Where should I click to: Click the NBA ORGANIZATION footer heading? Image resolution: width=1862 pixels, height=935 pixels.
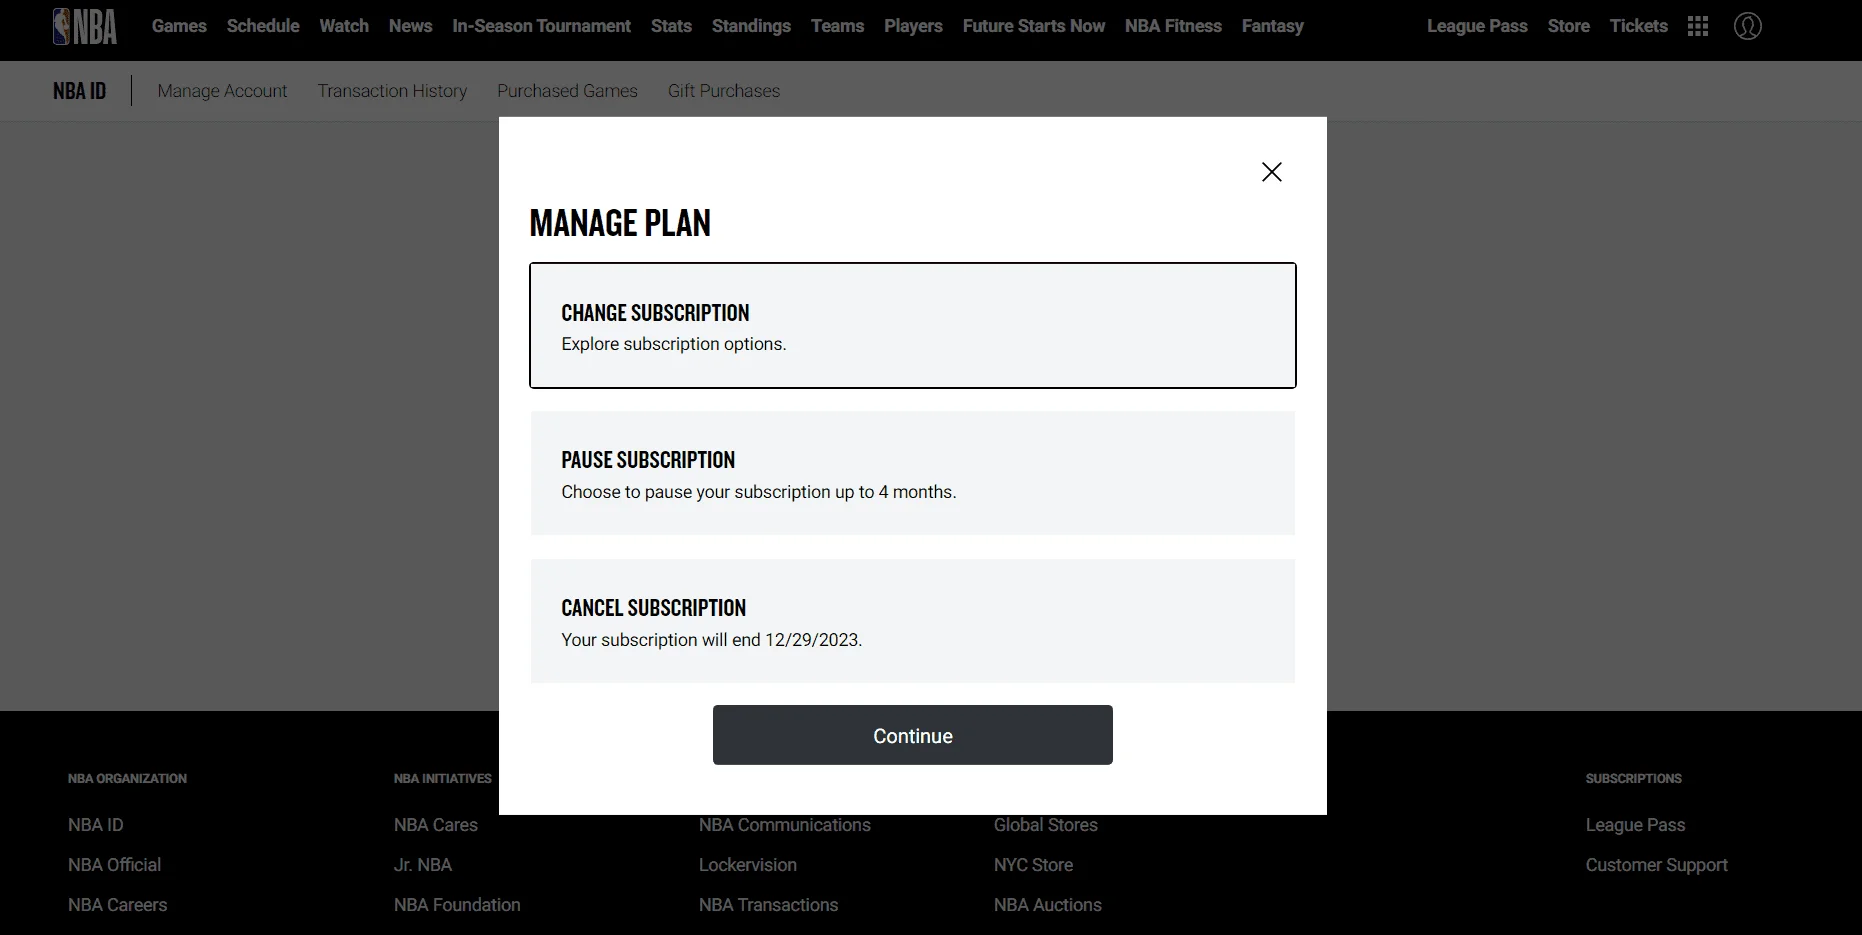pos(127,778)
